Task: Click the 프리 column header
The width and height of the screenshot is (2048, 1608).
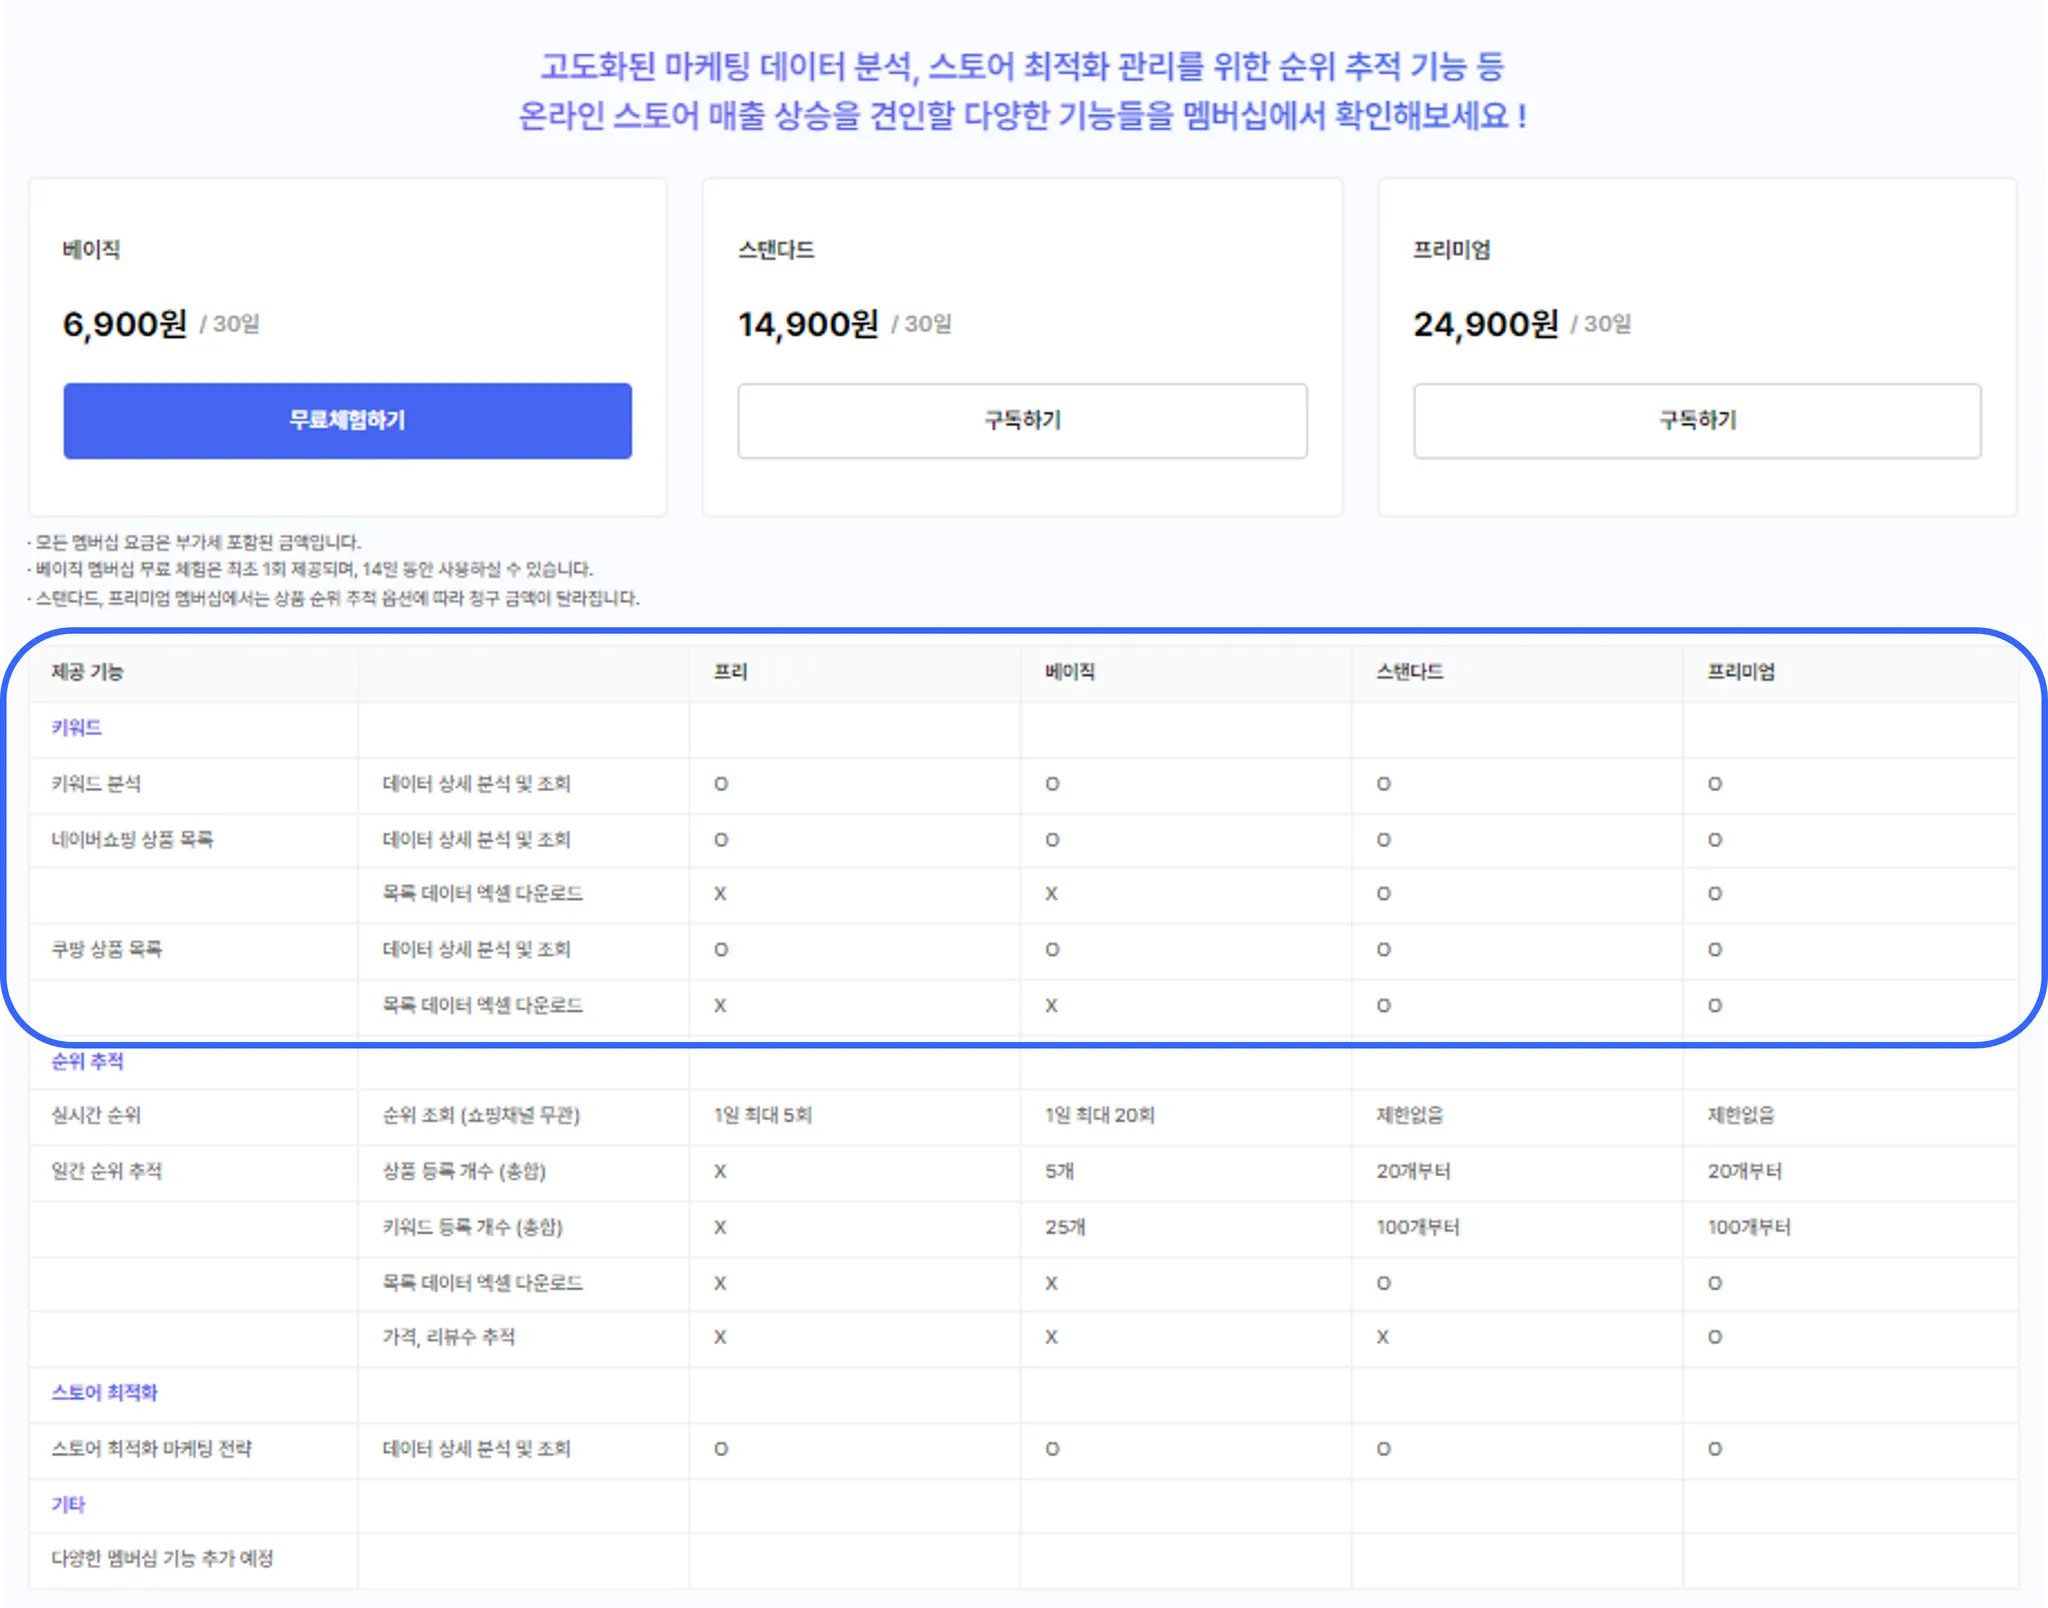Action: coord(730,672)
